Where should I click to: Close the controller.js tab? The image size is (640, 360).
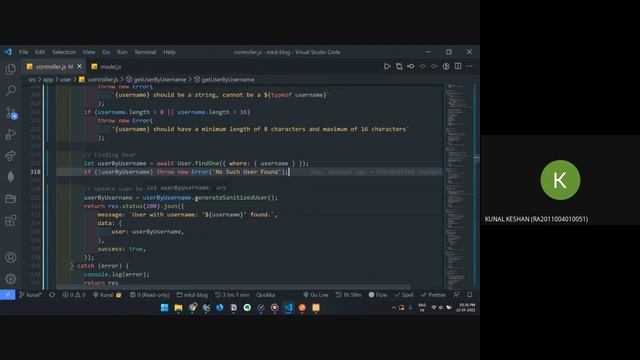tap(80, 66)
